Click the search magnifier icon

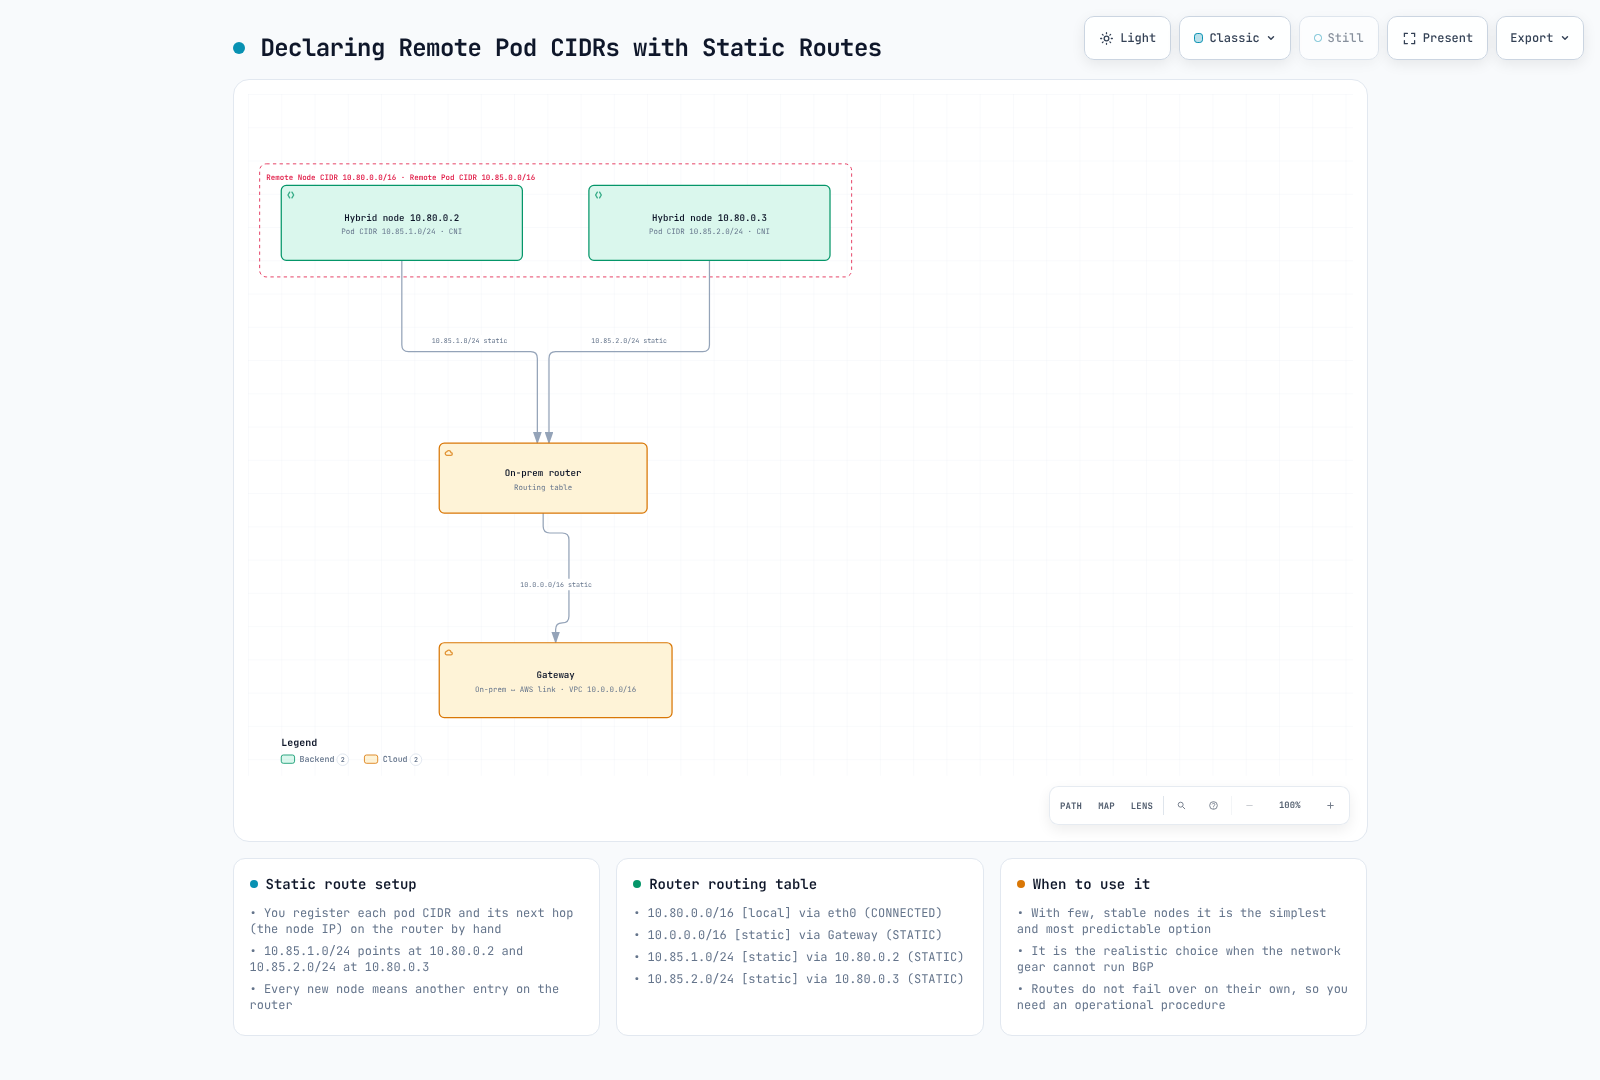click(x=1181, y=806)
